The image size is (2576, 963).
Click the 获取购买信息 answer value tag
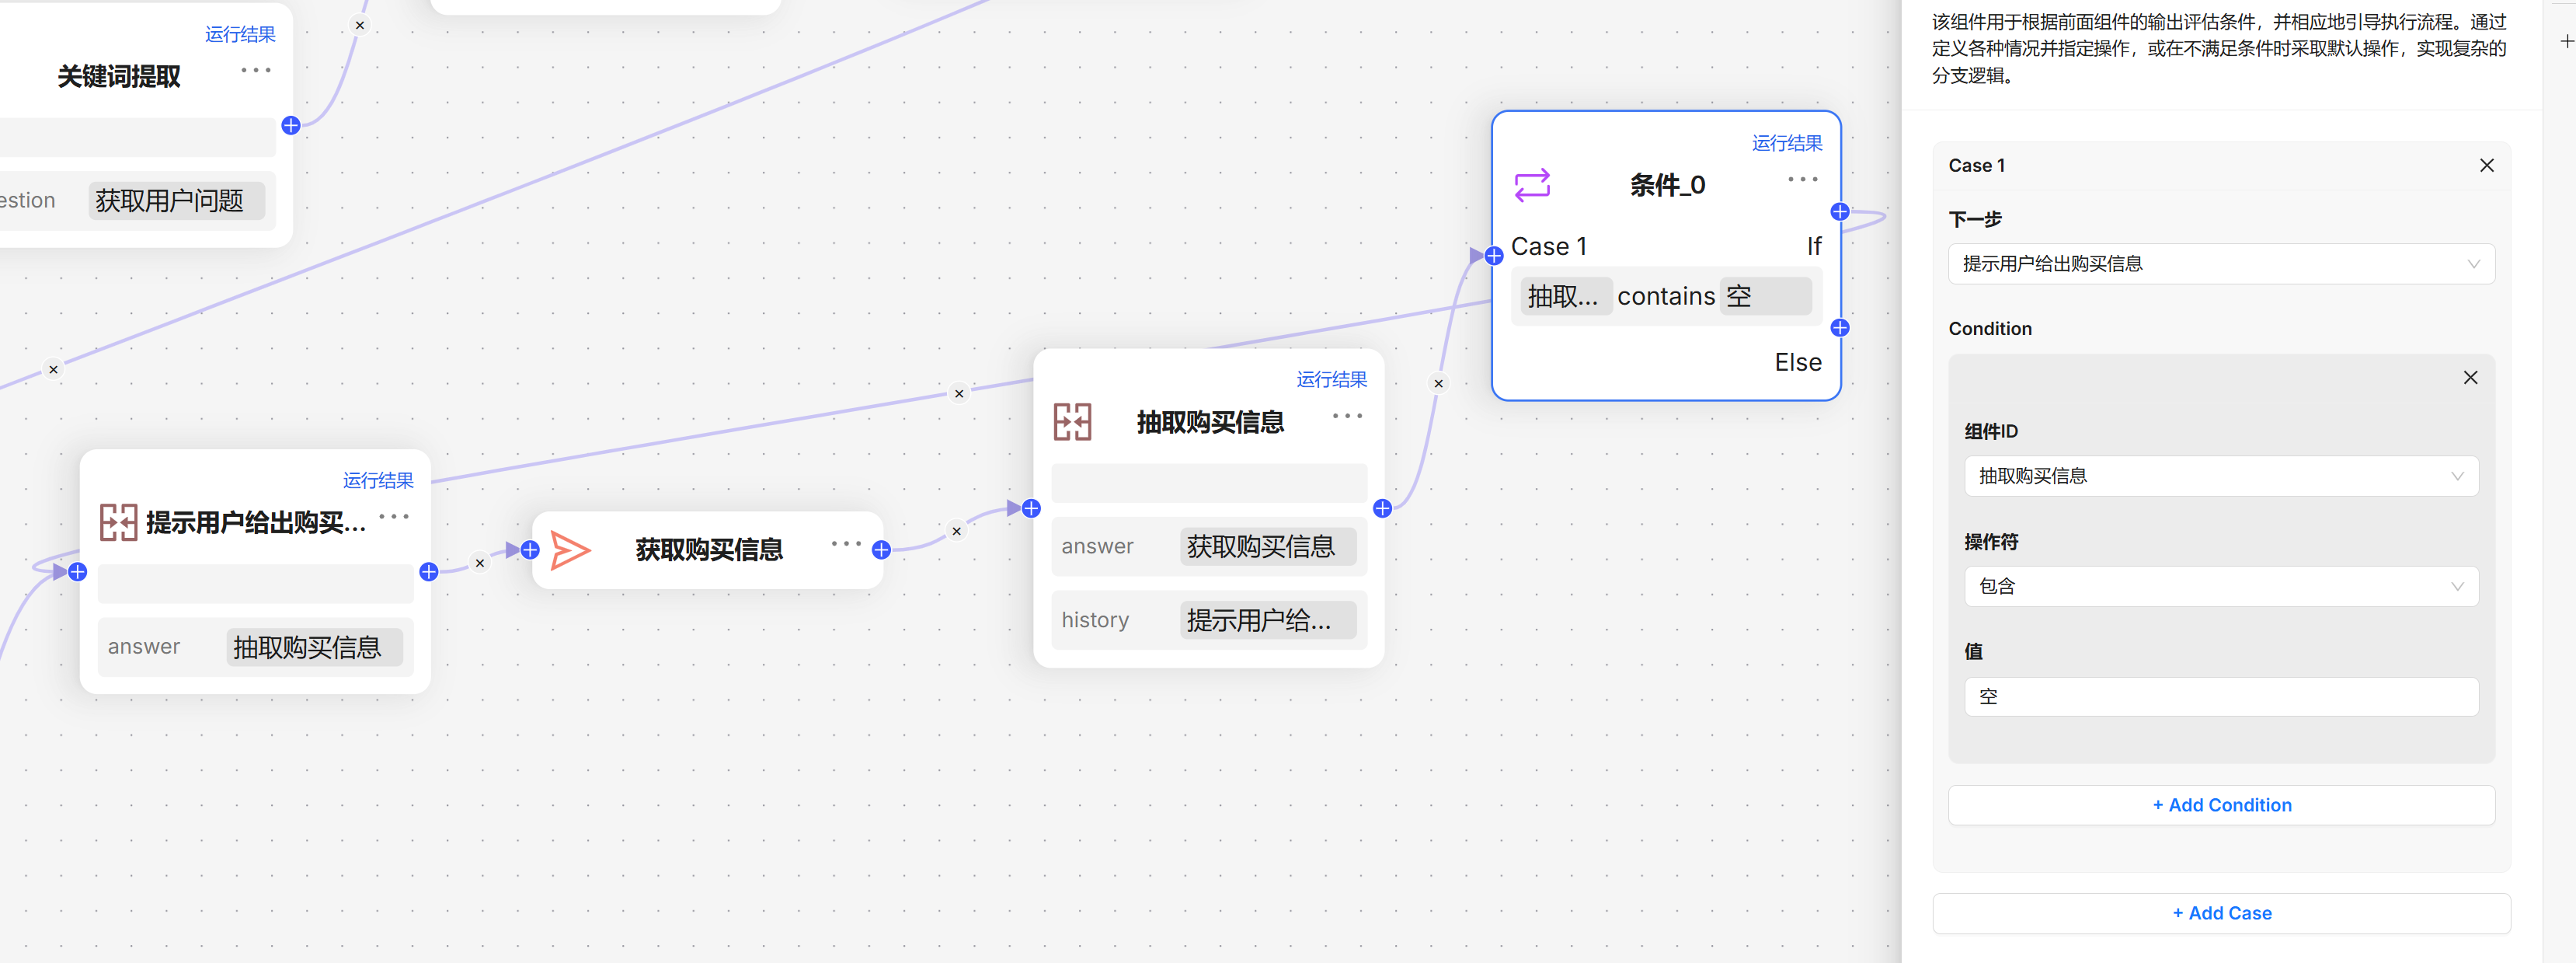pyautogui.click(x=1267, y=547)
